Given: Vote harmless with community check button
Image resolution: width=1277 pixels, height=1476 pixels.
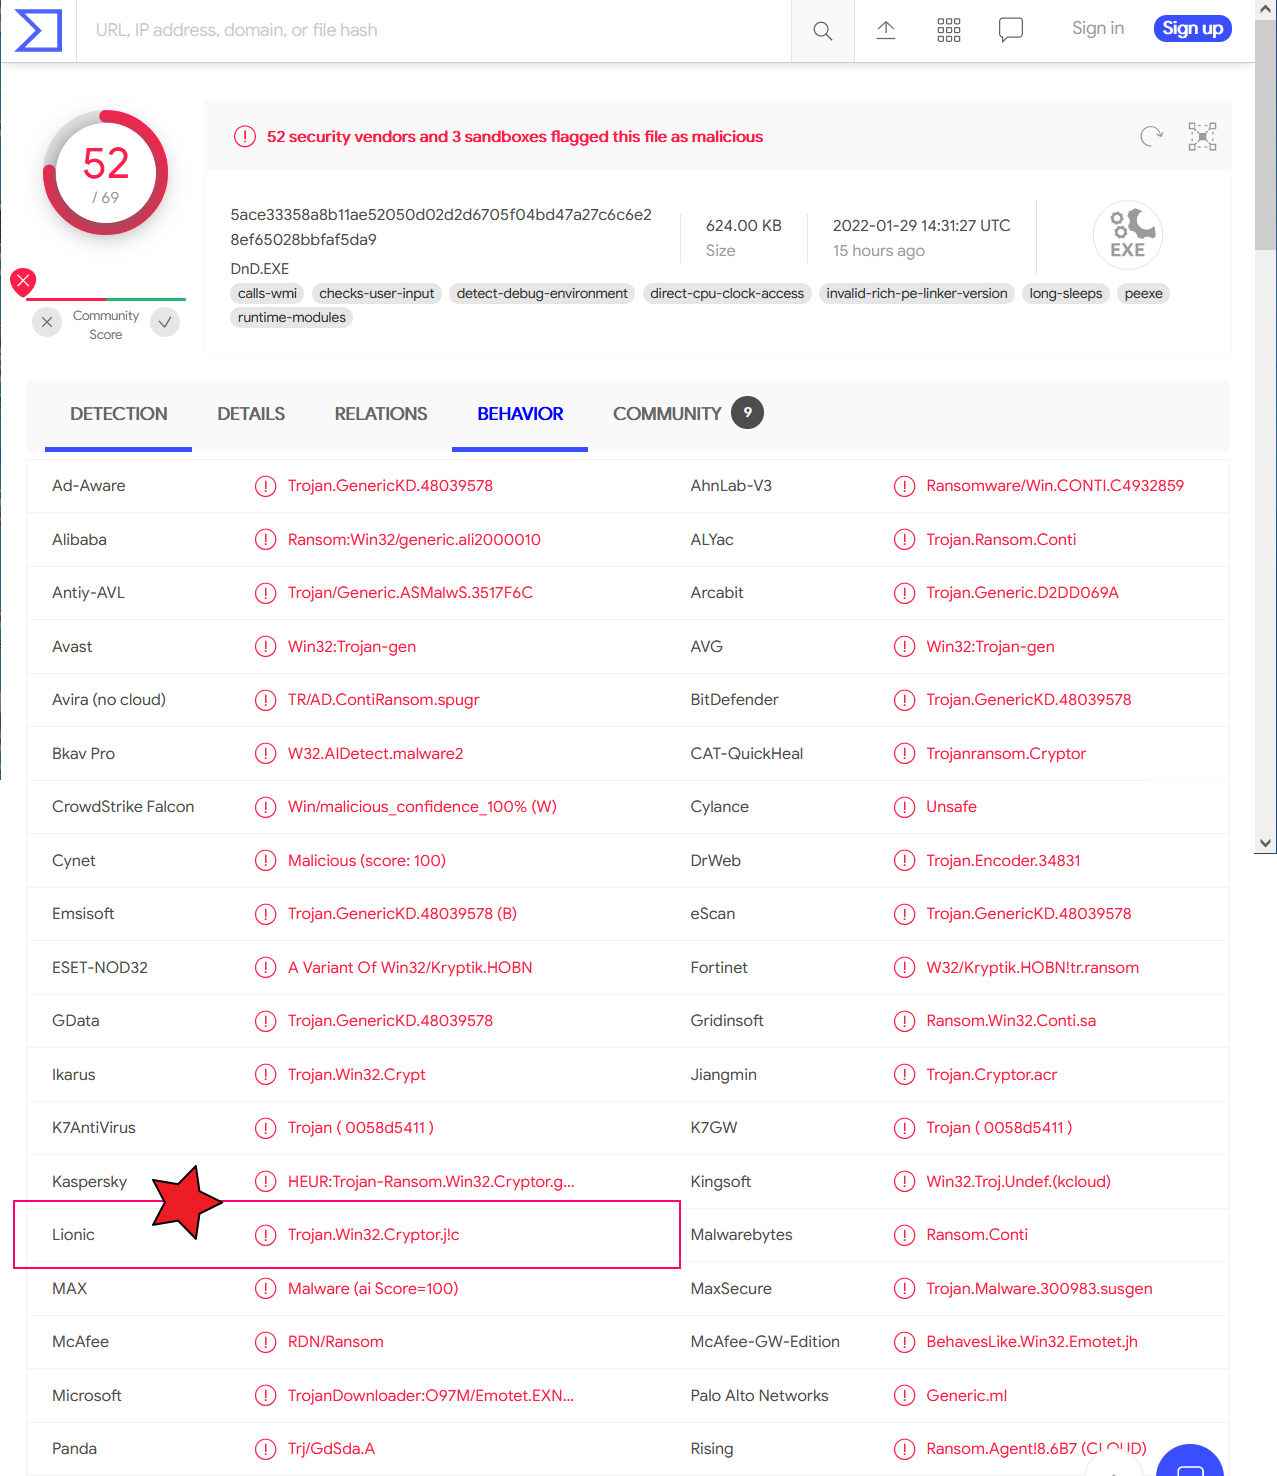Looking at the screenshot, I should pos(165,322).
